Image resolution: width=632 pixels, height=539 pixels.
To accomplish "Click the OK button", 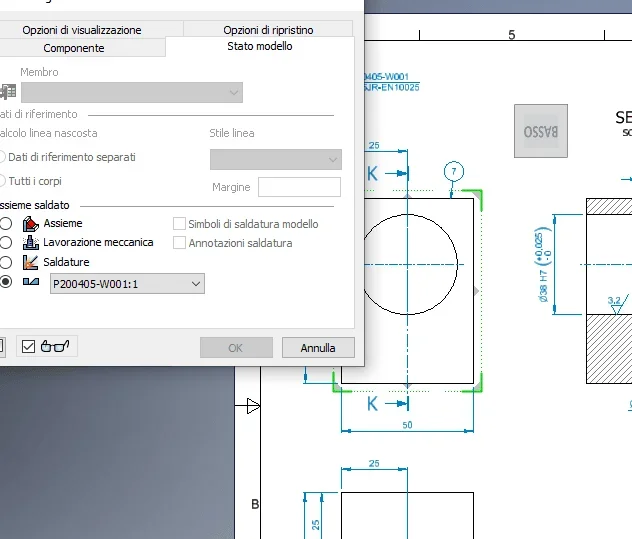I will (236, 348).
